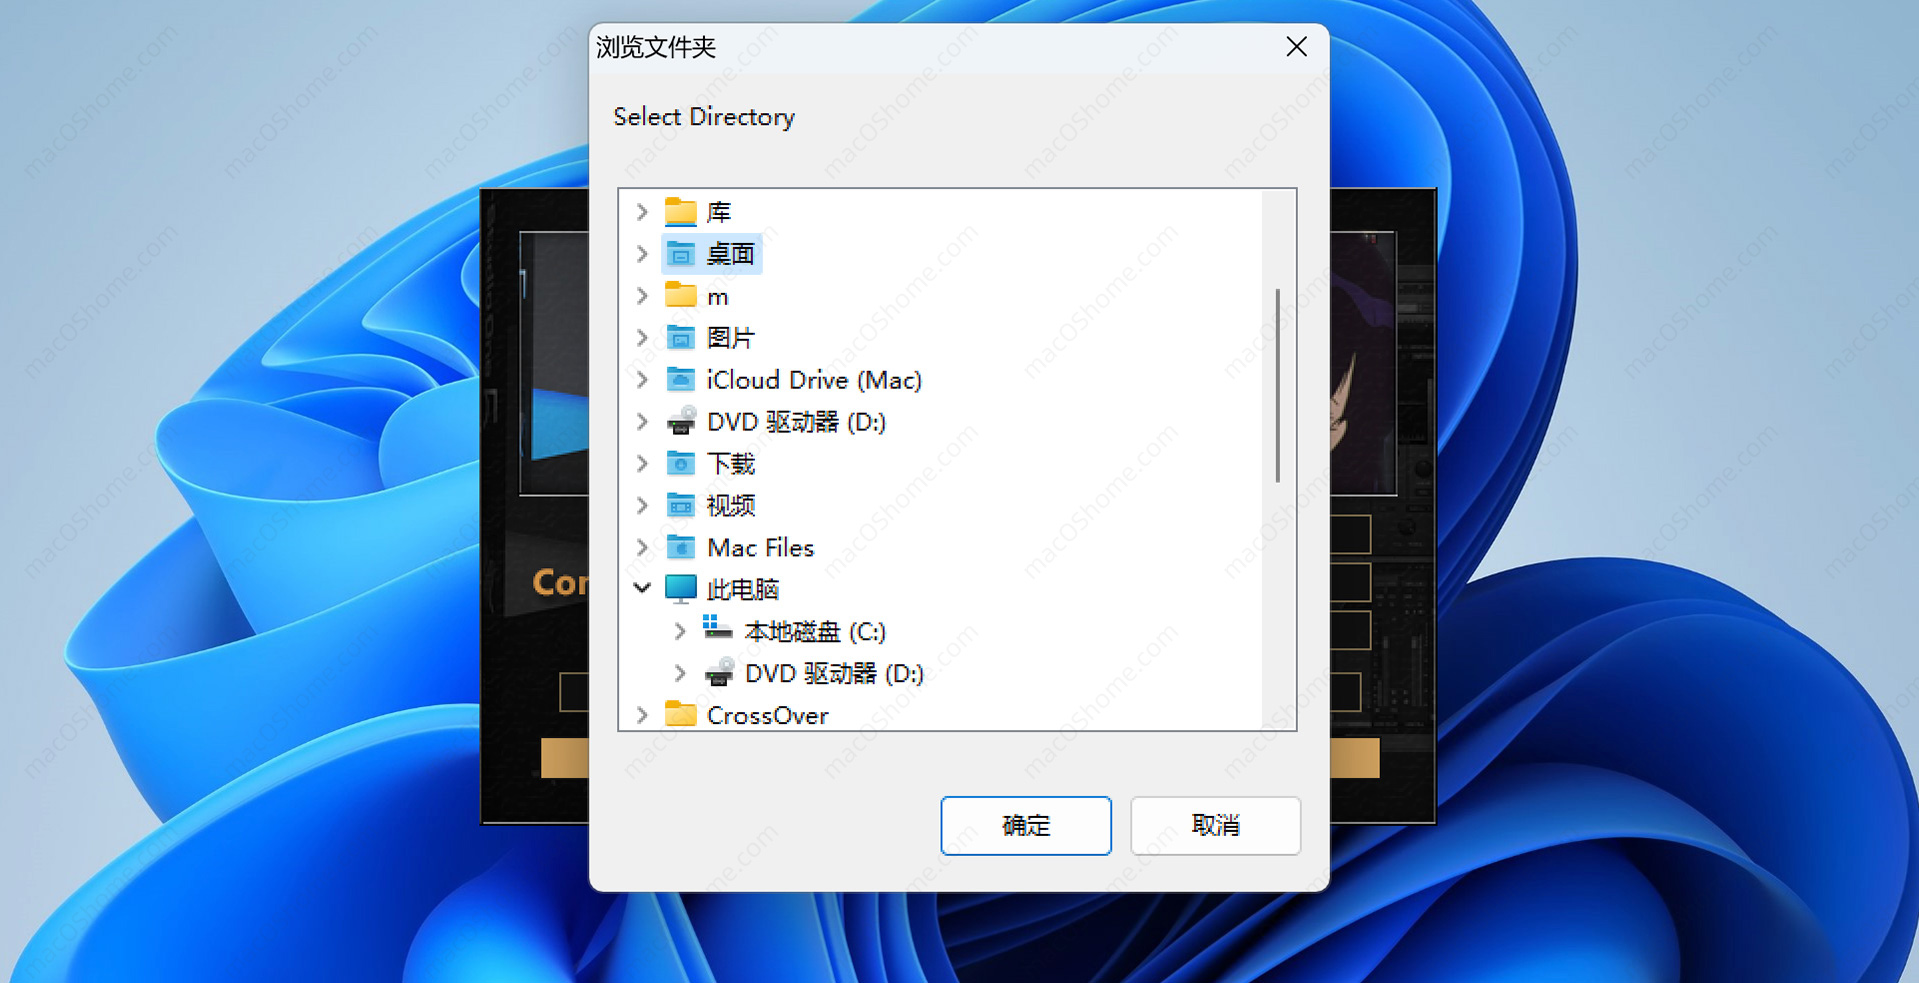Choose the DVD 驱动器 (D:) label under 此电脑
The width and height of the screenshot is (1919, 983).
coord(834,674)
